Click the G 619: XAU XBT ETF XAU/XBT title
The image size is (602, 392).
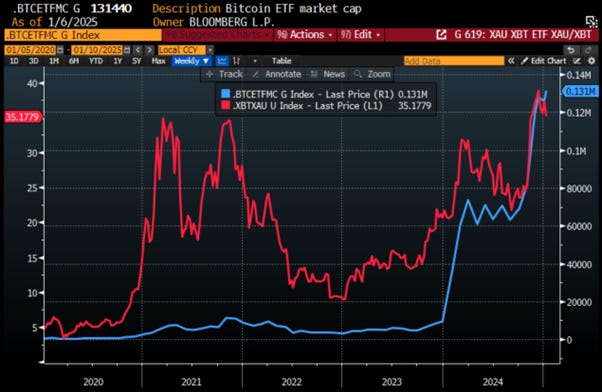523,35
